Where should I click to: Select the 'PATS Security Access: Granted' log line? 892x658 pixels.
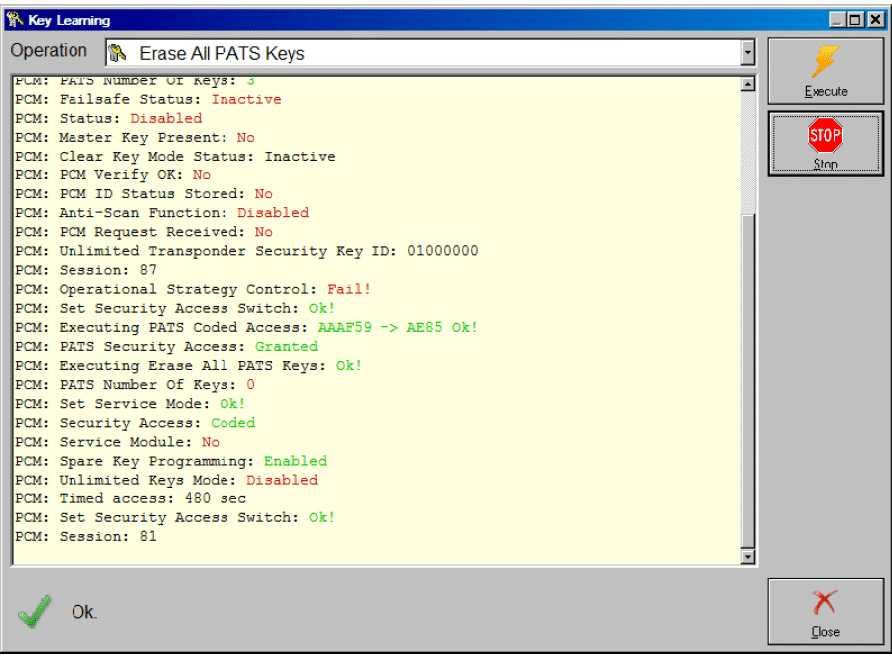pyautogui.click(x=167, y=346)
